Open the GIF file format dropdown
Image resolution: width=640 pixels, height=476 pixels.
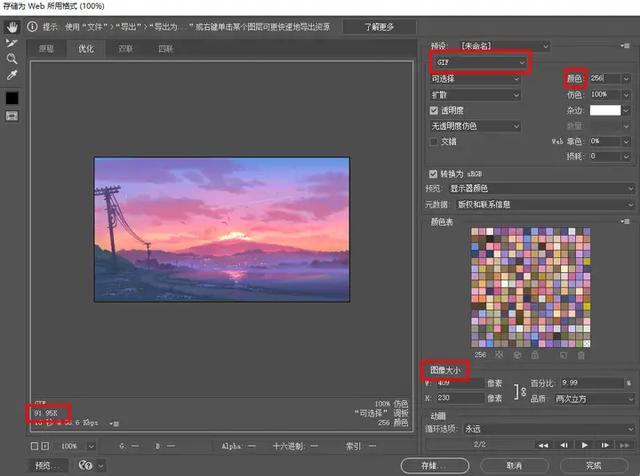tap(480, 62)
